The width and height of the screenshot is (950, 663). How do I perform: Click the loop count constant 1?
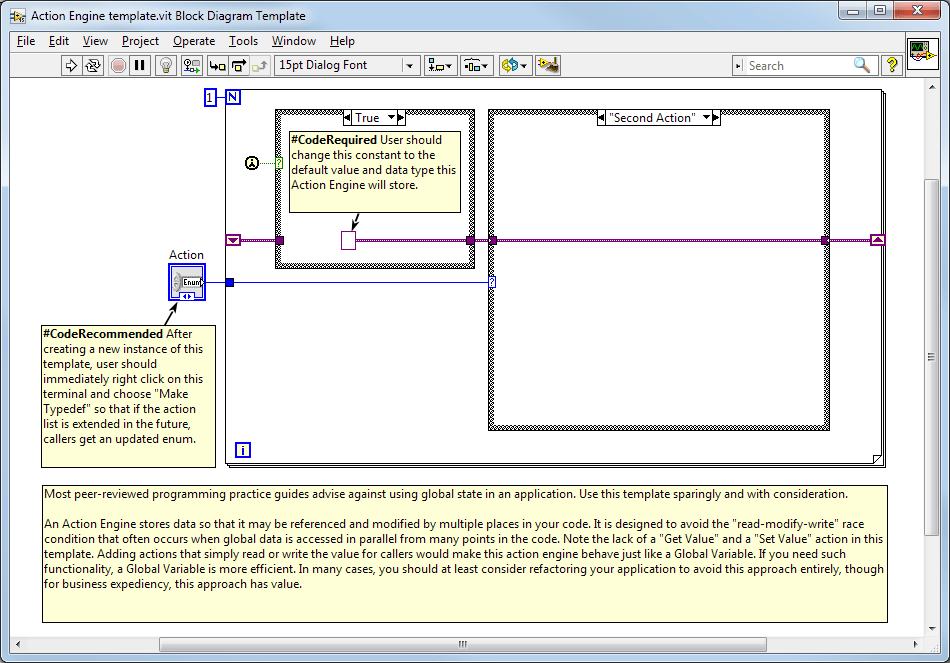coord(210,97)
